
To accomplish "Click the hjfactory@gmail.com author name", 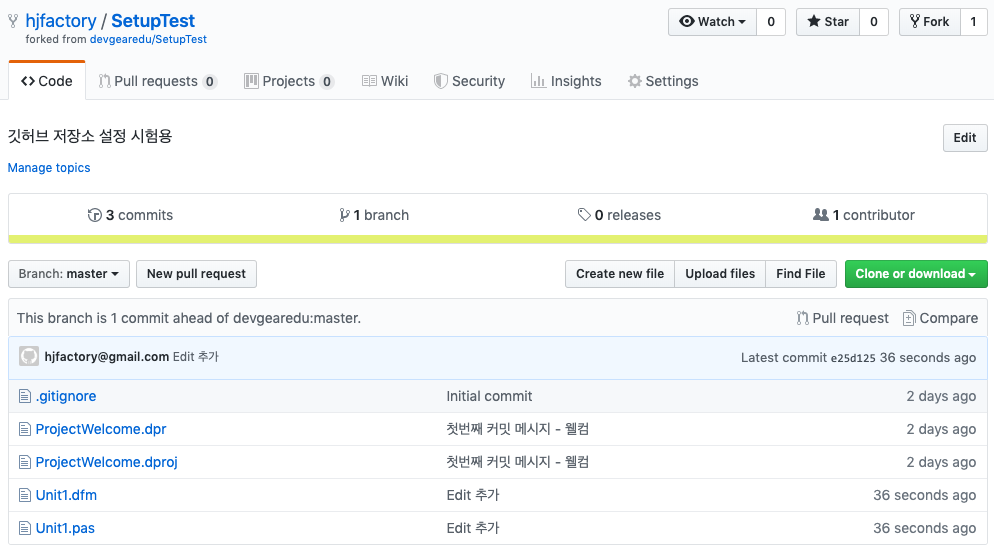I will tap(106, 357).
